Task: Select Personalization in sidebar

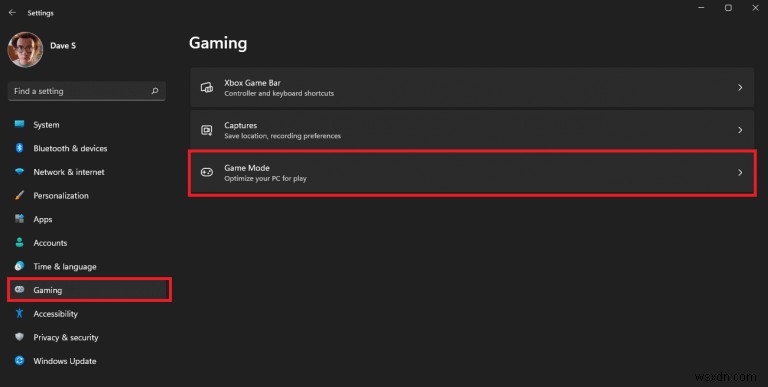Action: point(61,195)
